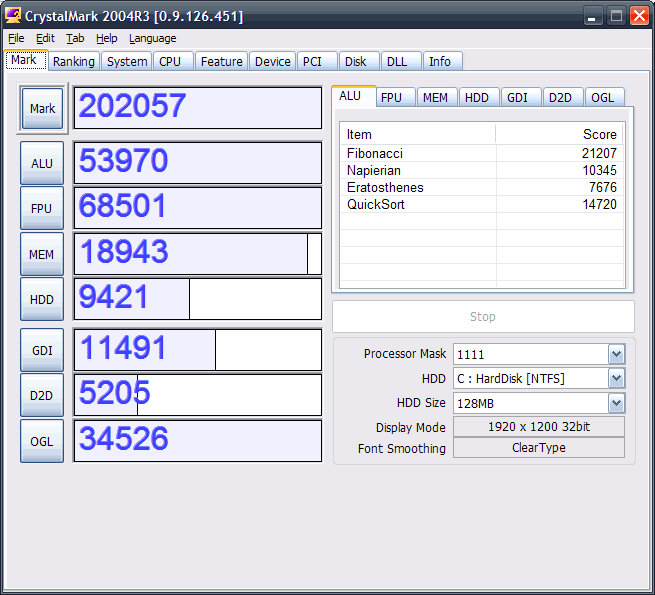Select the OGL results sub-tab
This screenshot has height=595, width=655.
coord(604,97)
